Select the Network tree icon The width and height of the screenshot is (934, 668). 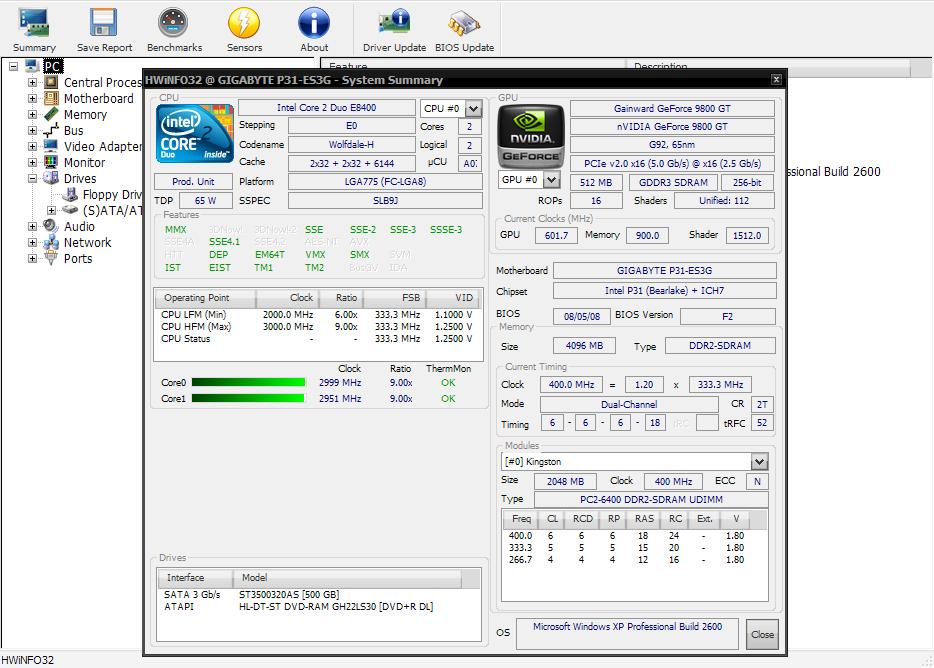click(51, 243)
